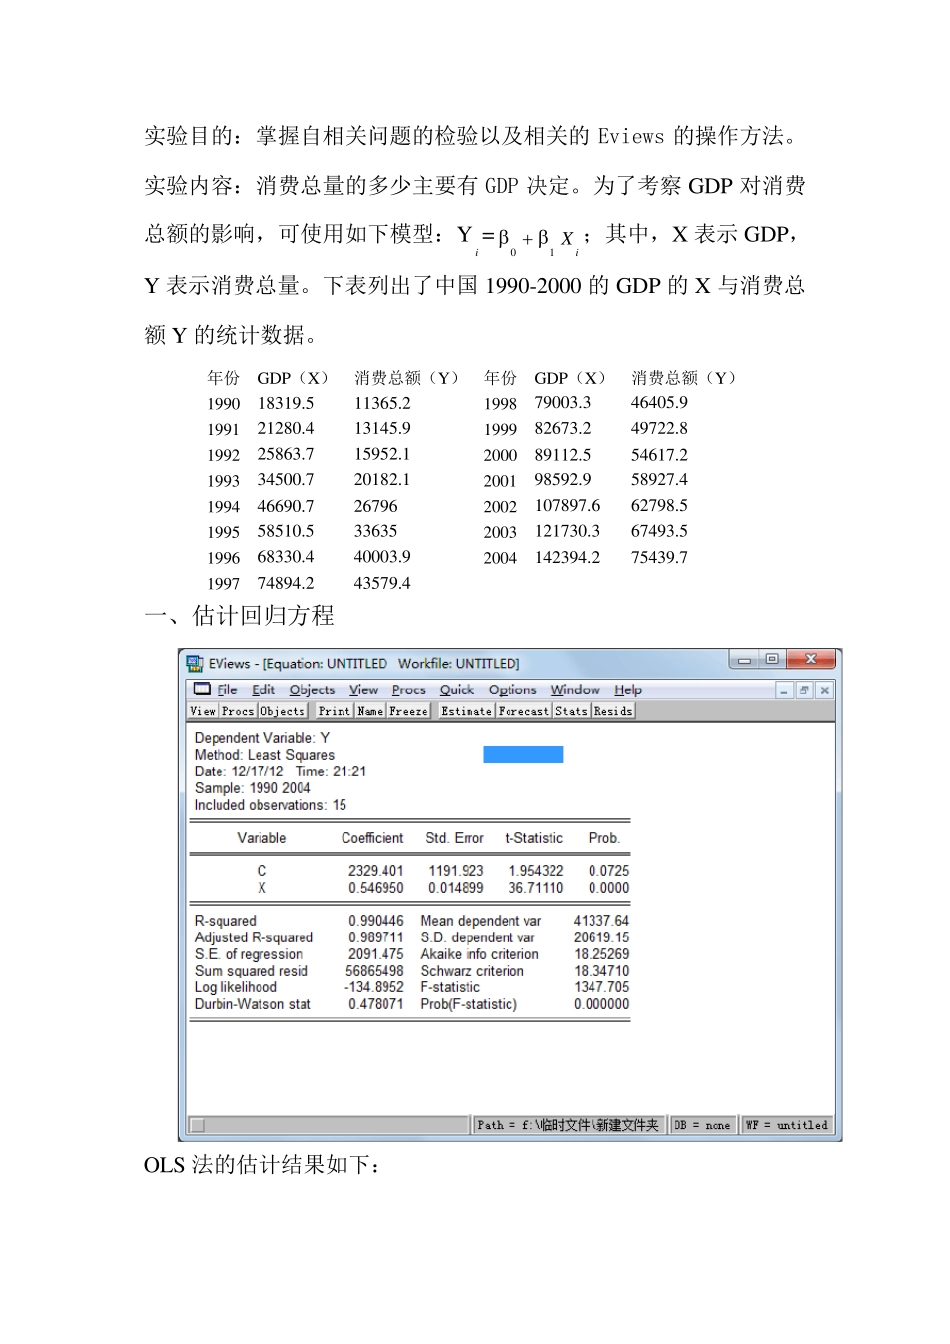Click the equation window icon beside File menu

[x=202, y=689]
